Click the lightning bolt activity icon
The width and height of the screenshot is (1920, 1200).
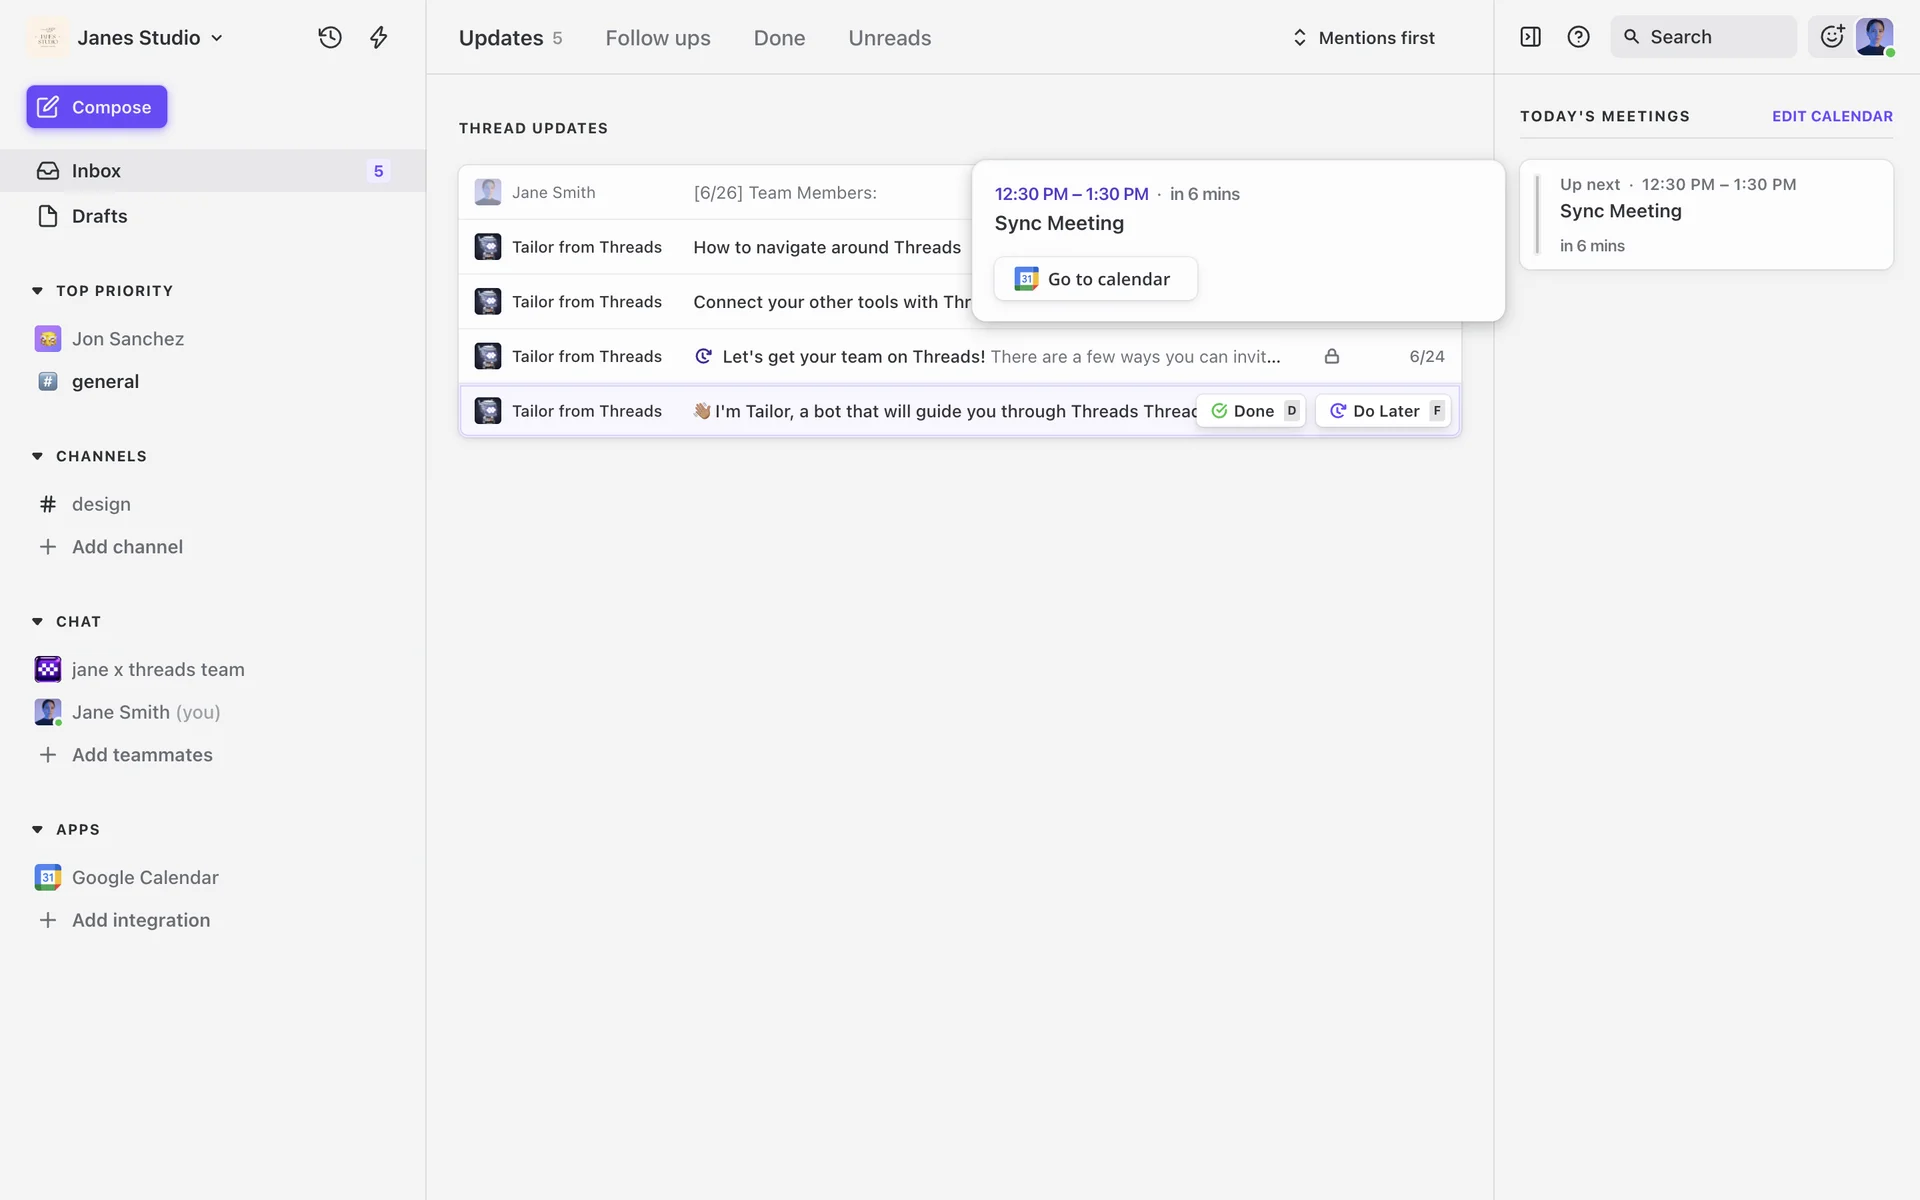point(378,38)
